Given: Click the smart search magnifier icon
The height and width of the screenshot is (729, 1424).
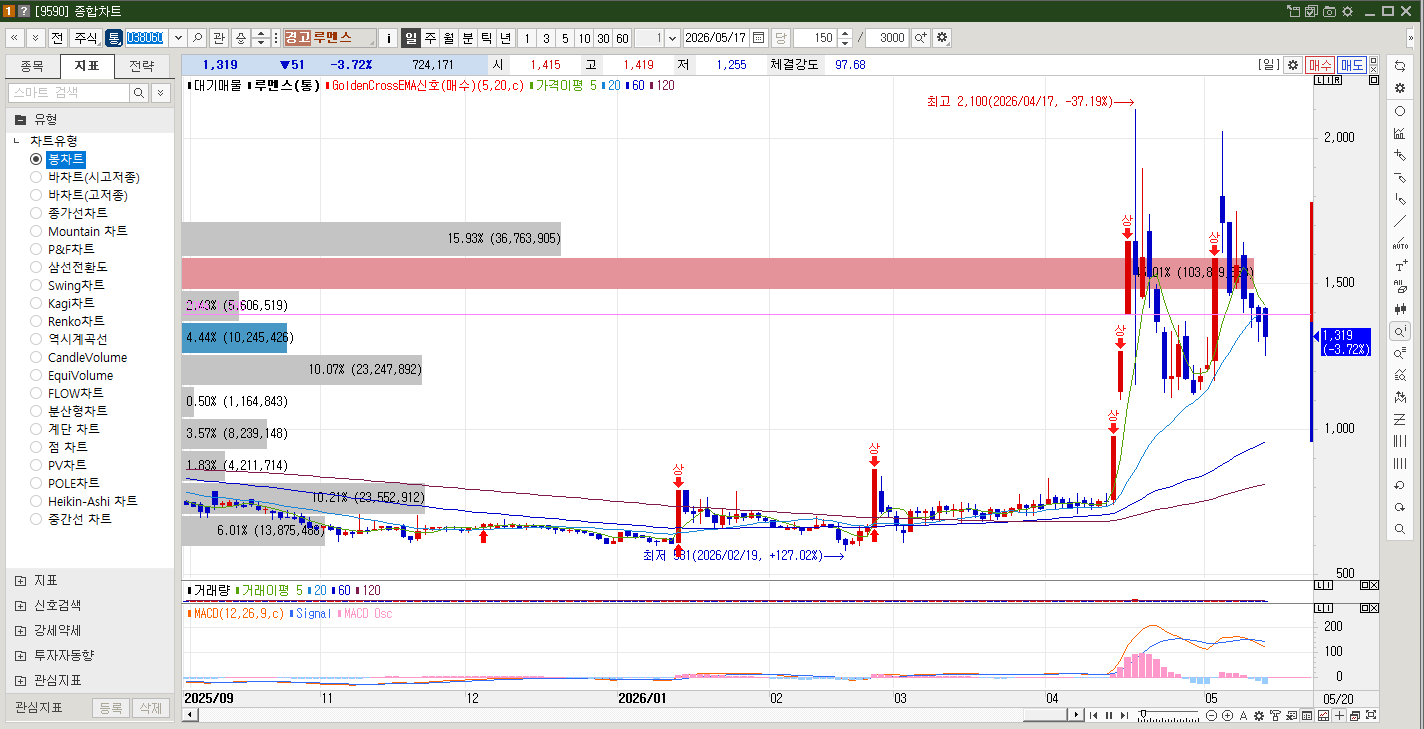Looking at the screenshot, I should (x=139, y=93).
